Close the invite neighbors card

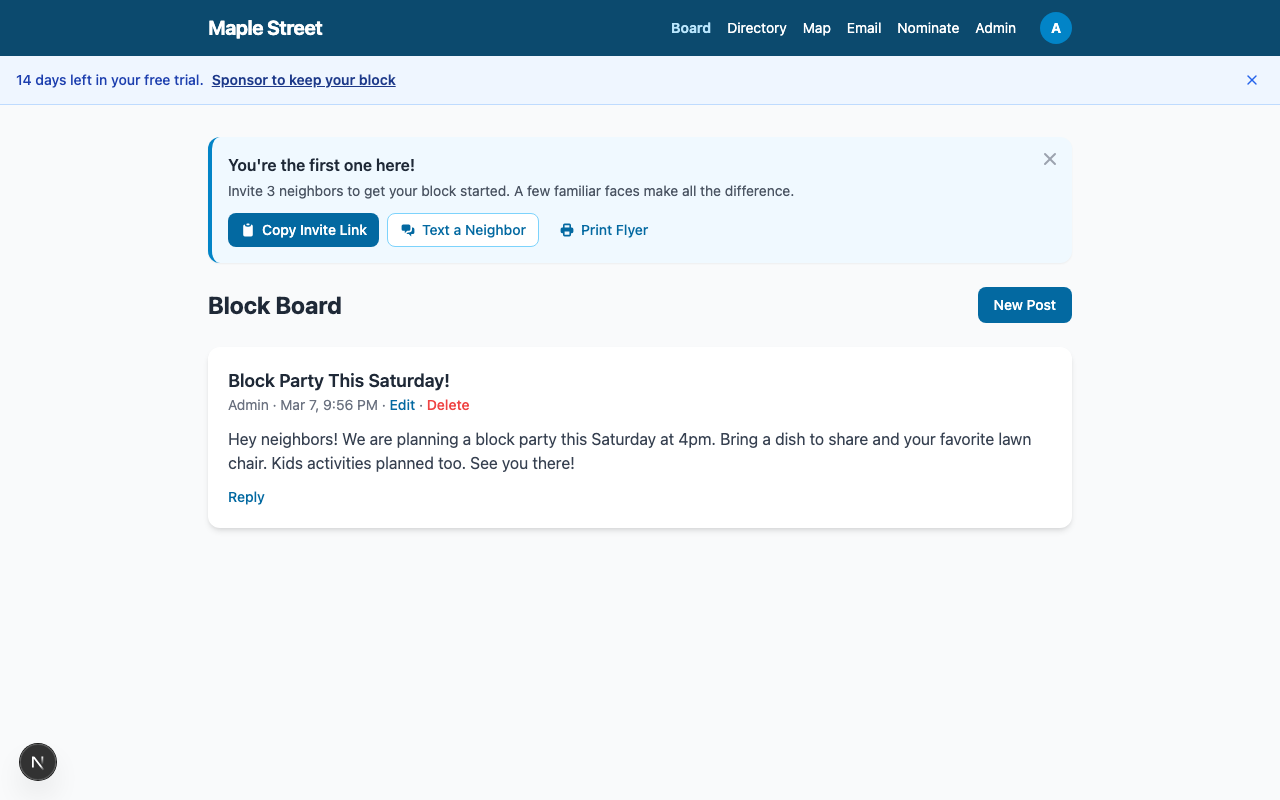coord(1050,159)
